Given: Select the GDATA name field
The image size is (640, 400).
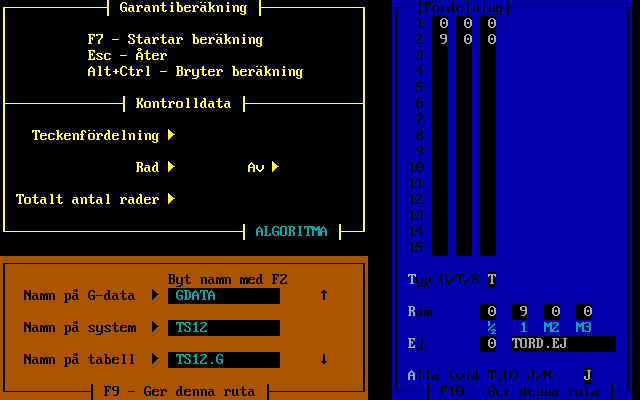Looking at the screenshot, I should click(x=224, y=296).
